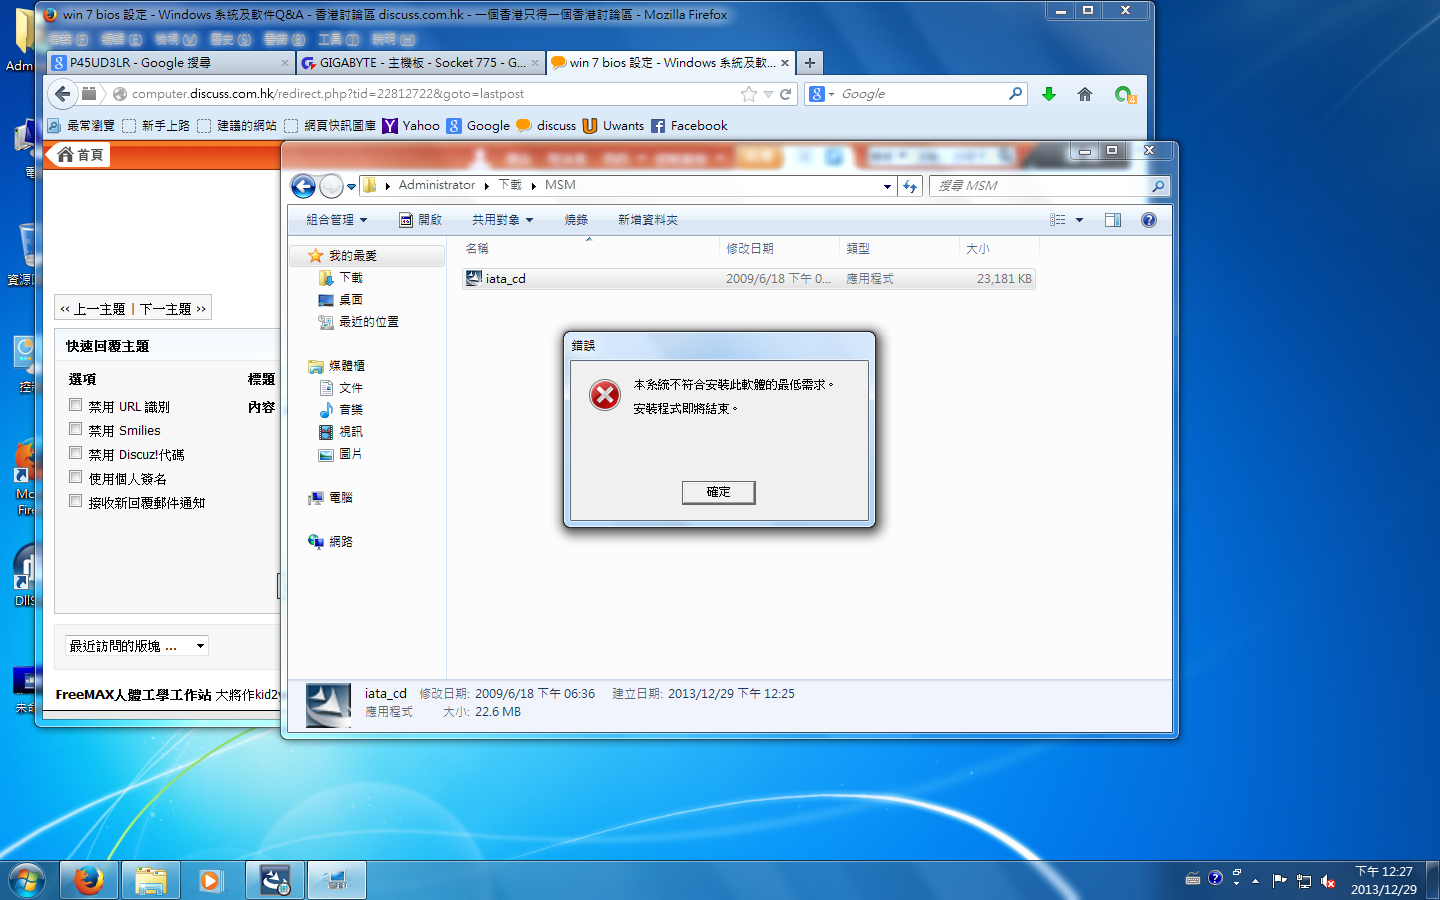1440x900 pixels.
Task: Go to the Firefox home page icon
Action: click(1085, 94)
